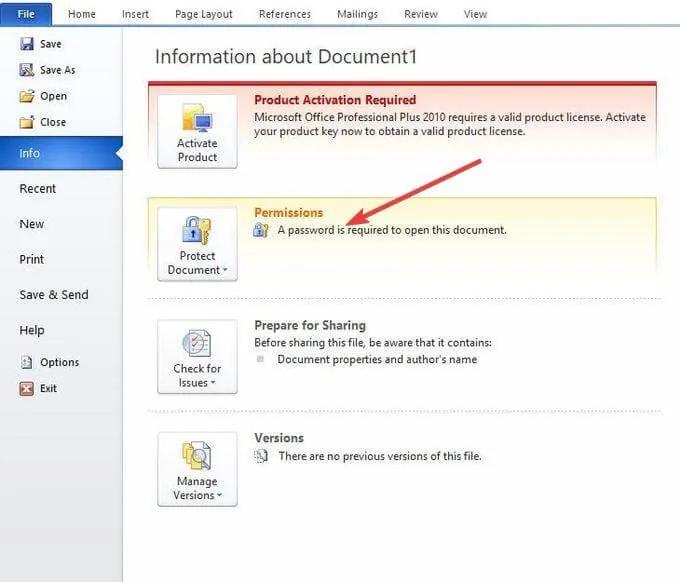Click the Office Professional Plus 2010 license text
This screenshot has width=680, height=582.
click(x=450, y=124)
